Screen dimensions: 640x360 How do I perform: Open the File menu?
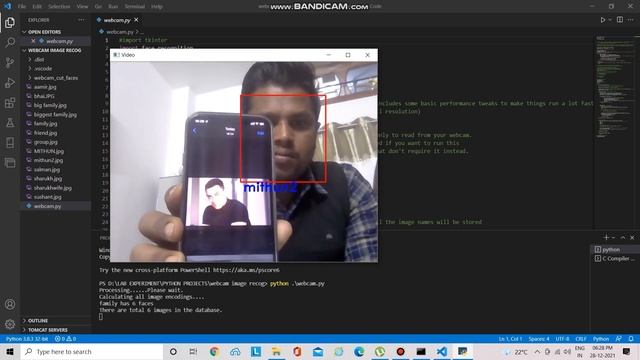(22, 7)
